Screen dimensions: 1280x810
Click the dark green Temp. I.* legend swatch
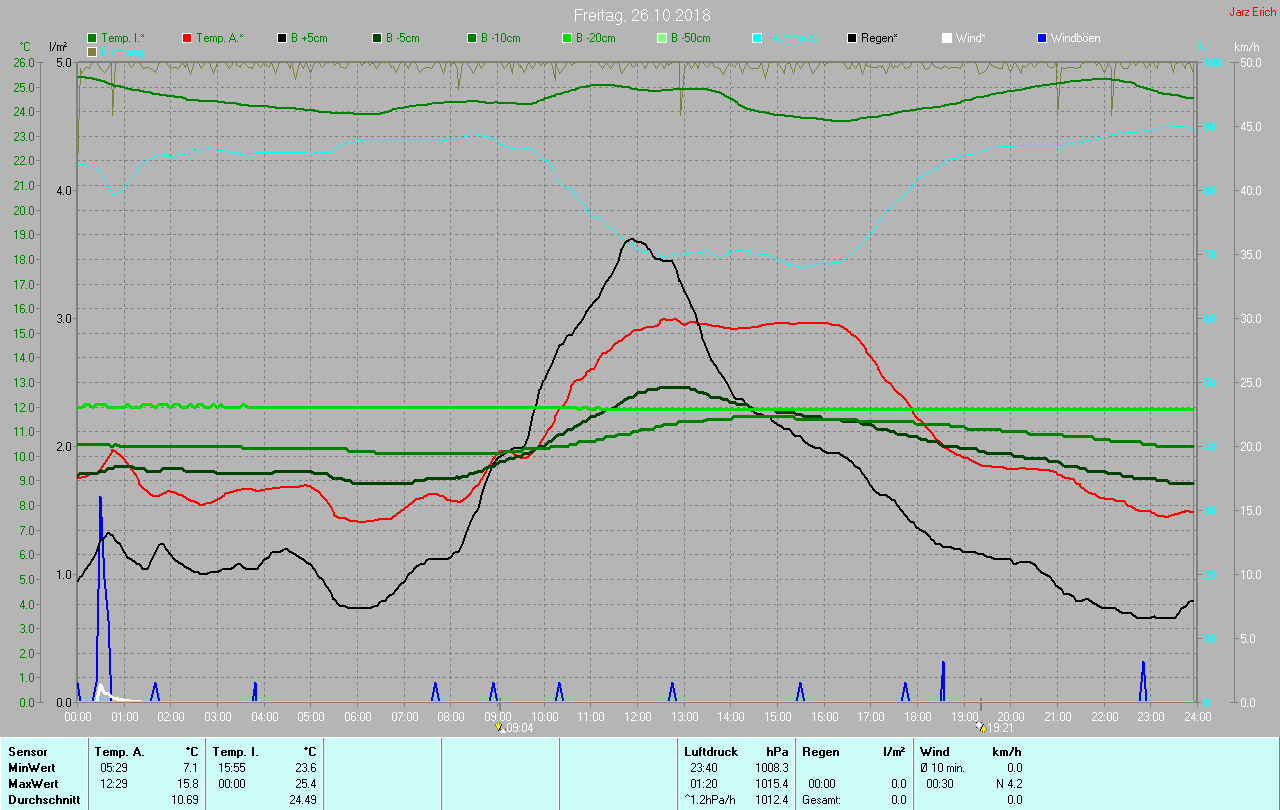[93, 38]
